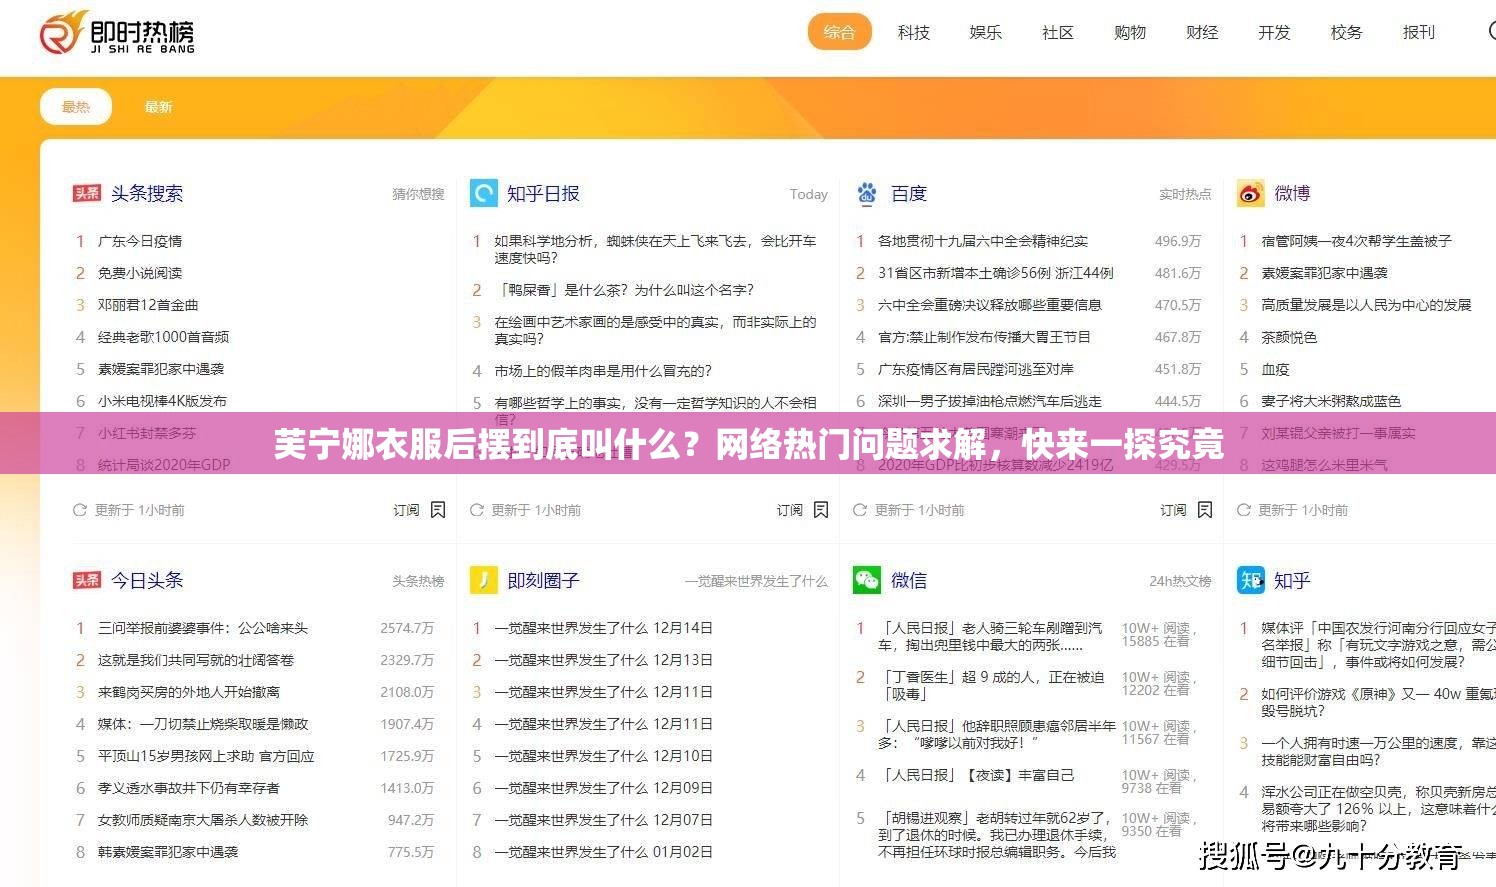Open the 知乎 blue icon
Viewport: 1496px width, 887px height.
(x=1251, y=580)
